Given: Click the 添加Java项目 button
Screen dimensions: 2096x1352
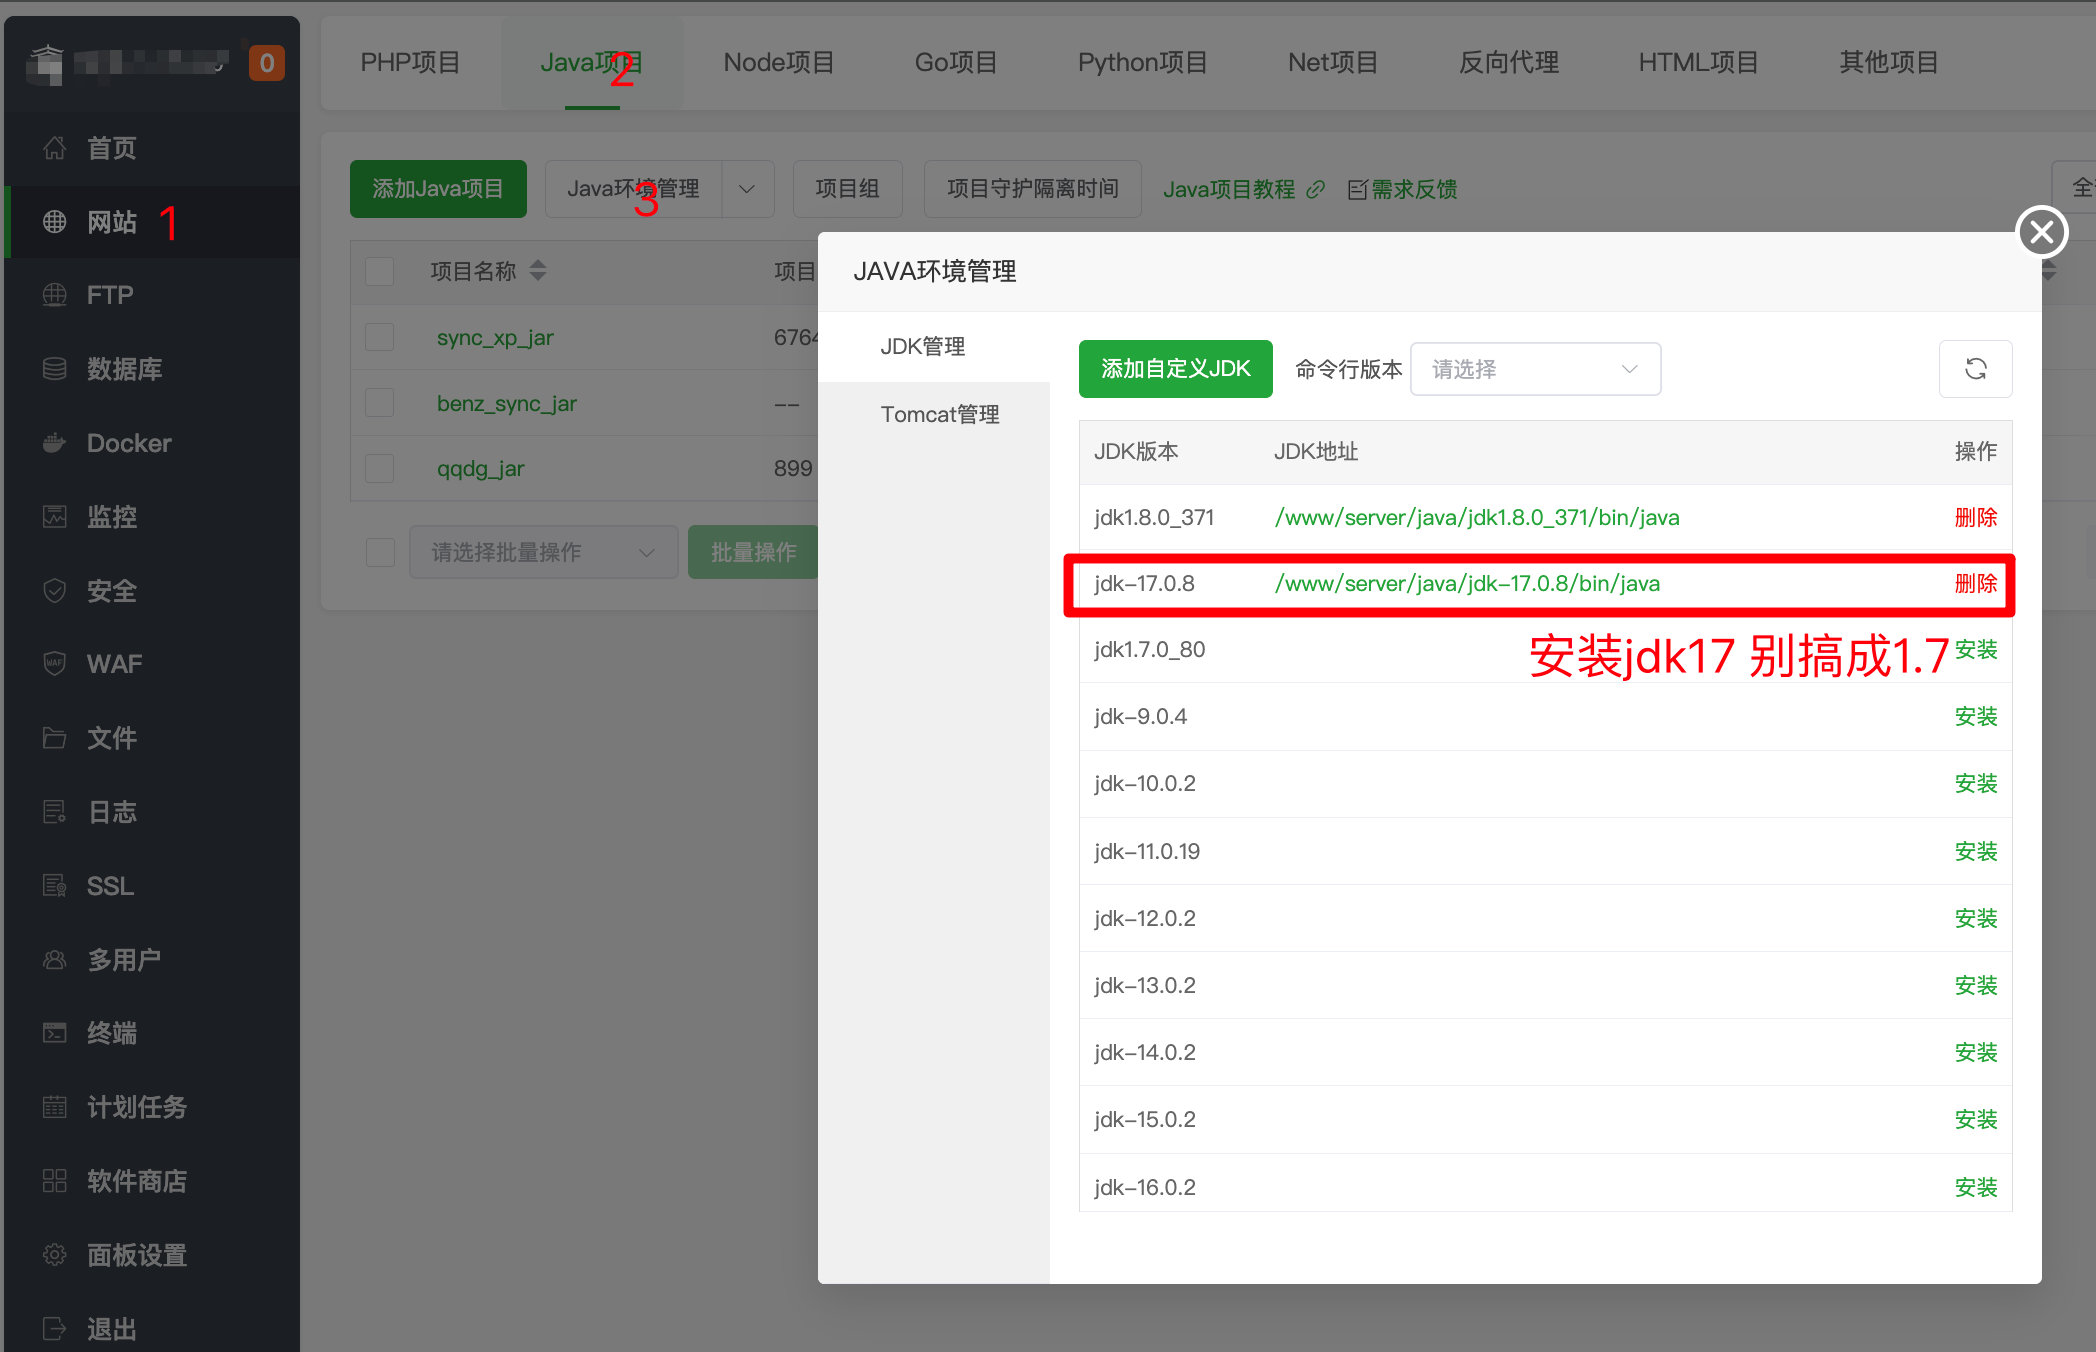Looking at the screenshot, I should pos(438,189).
